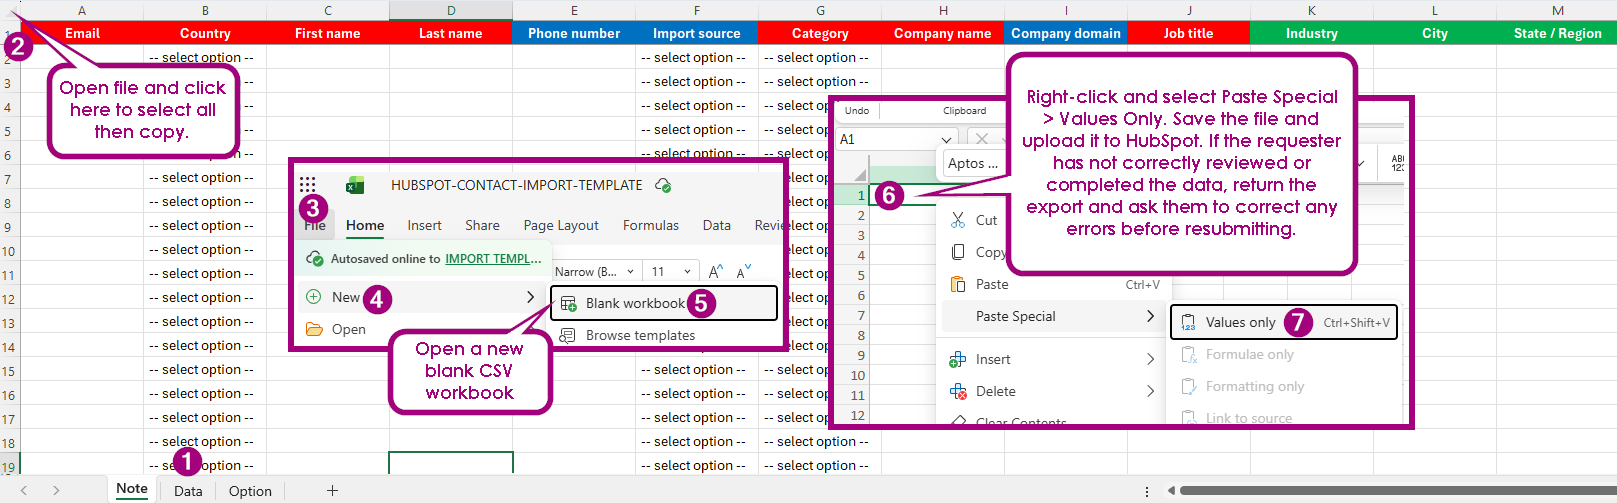Click the Country header cell

205,33
